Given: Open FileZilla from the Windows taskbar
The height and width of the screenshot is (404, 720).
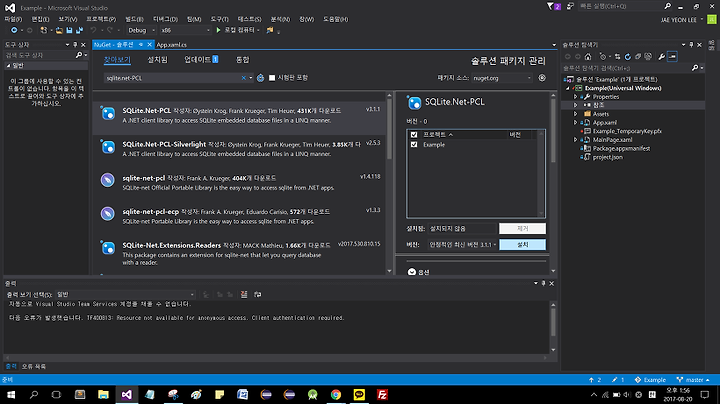Looking at the screenshot, I should (382, 394).
